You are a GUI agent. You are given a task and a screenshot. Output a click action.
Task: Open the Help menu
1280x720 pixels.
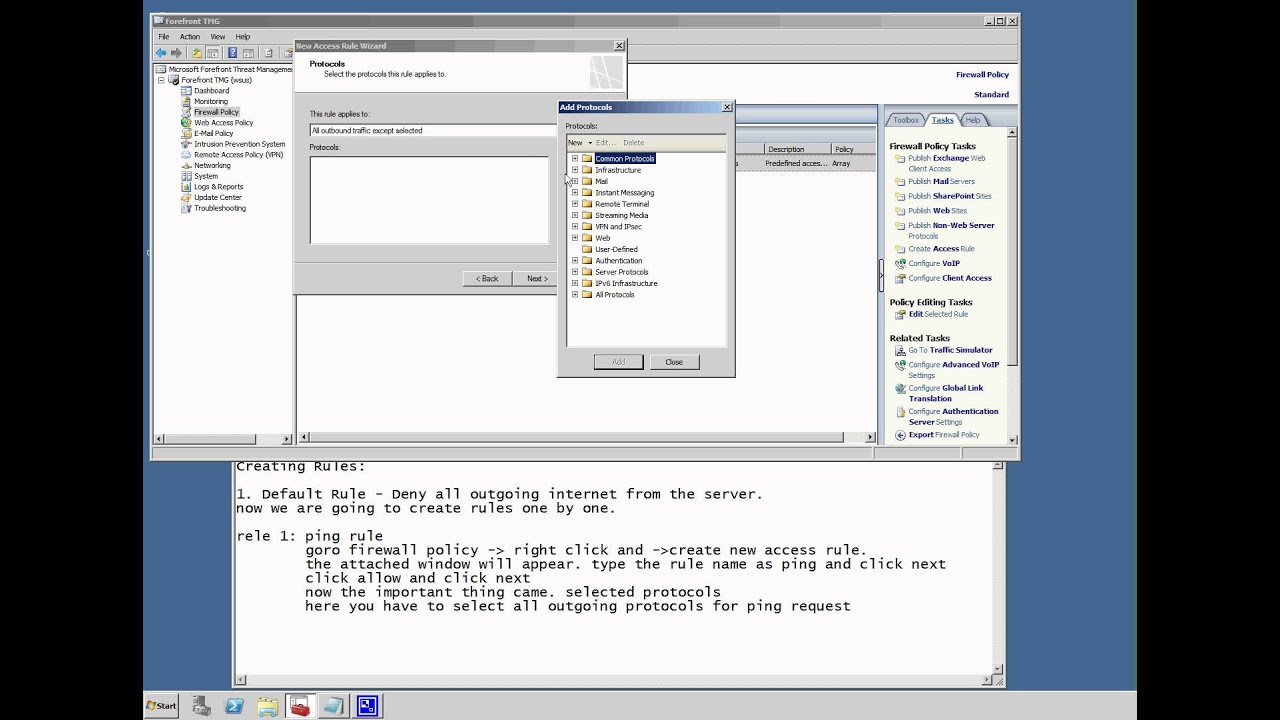click(243, 36)
